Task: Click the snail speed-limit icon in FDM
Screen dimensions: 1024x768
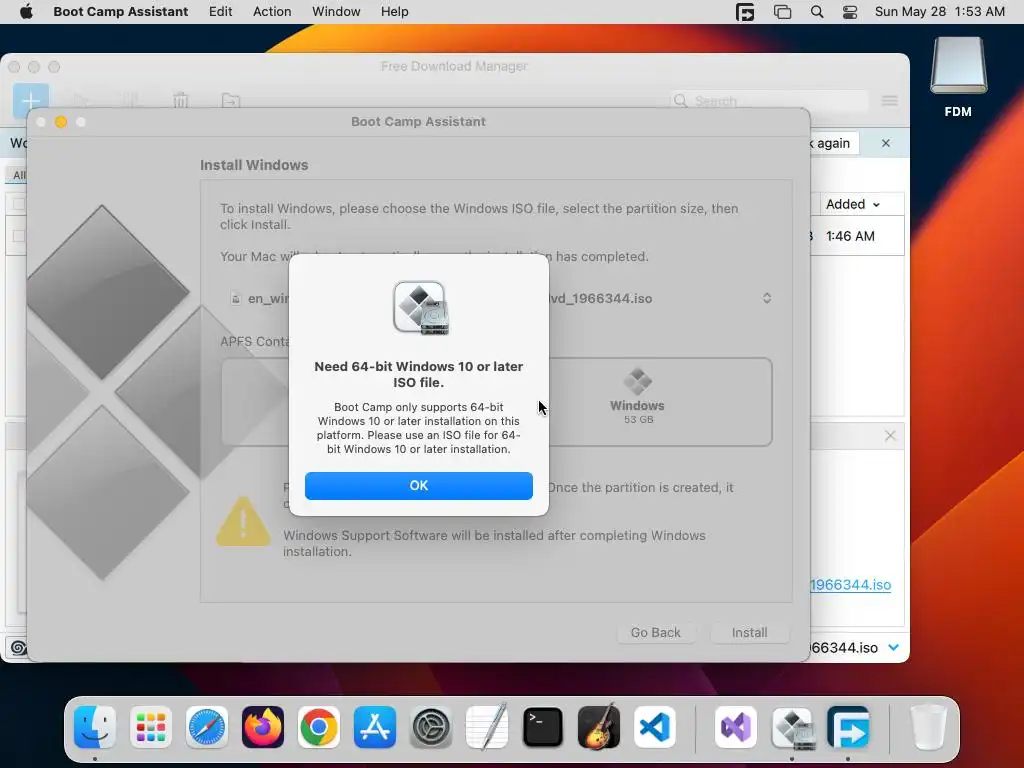Action: coord(18,647)
